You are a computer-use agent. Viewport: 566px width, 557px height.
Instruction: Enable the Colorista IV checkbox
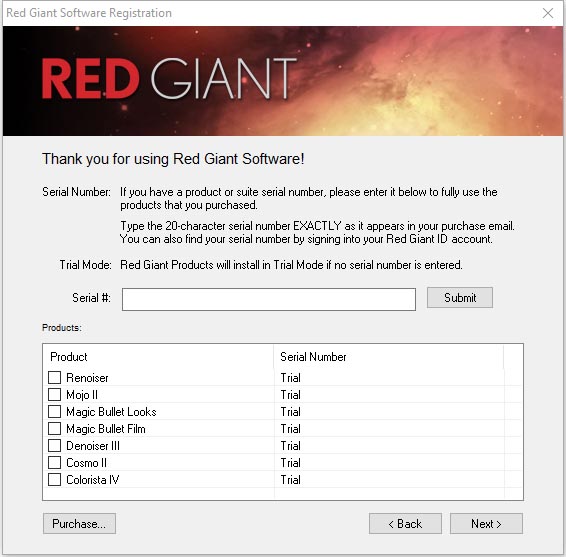55,480
